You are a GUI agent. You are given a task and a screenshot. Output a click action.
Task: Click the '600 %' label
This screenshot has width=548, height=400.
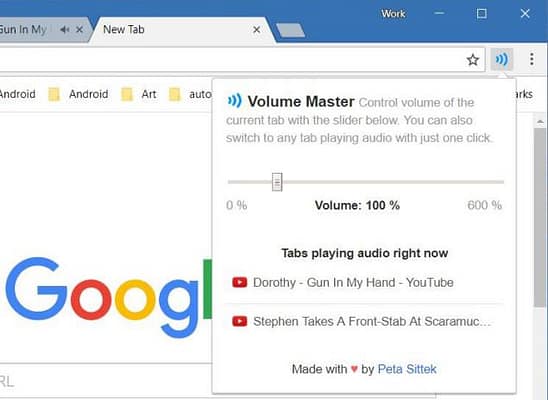click(485, 205)
